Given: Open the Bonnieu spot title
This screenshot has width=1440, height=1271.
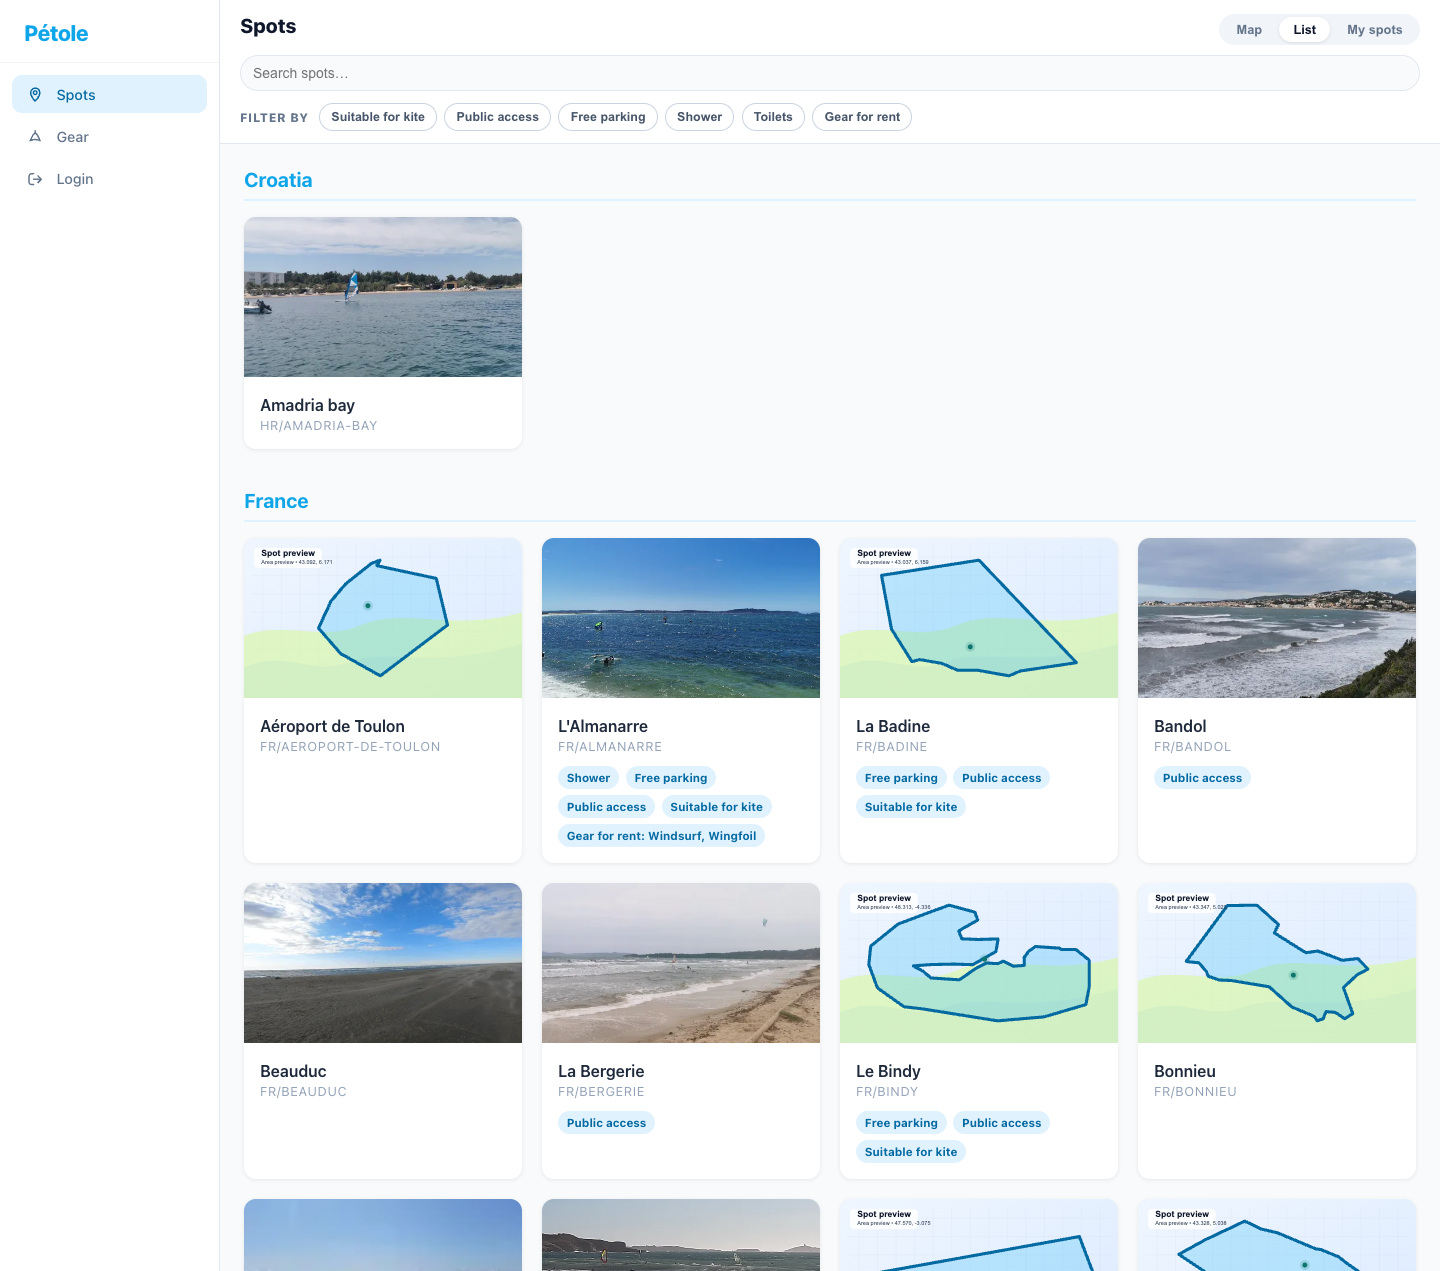Looking at the screenshot, I should pyautogui.click(x=1185, y=1071).
